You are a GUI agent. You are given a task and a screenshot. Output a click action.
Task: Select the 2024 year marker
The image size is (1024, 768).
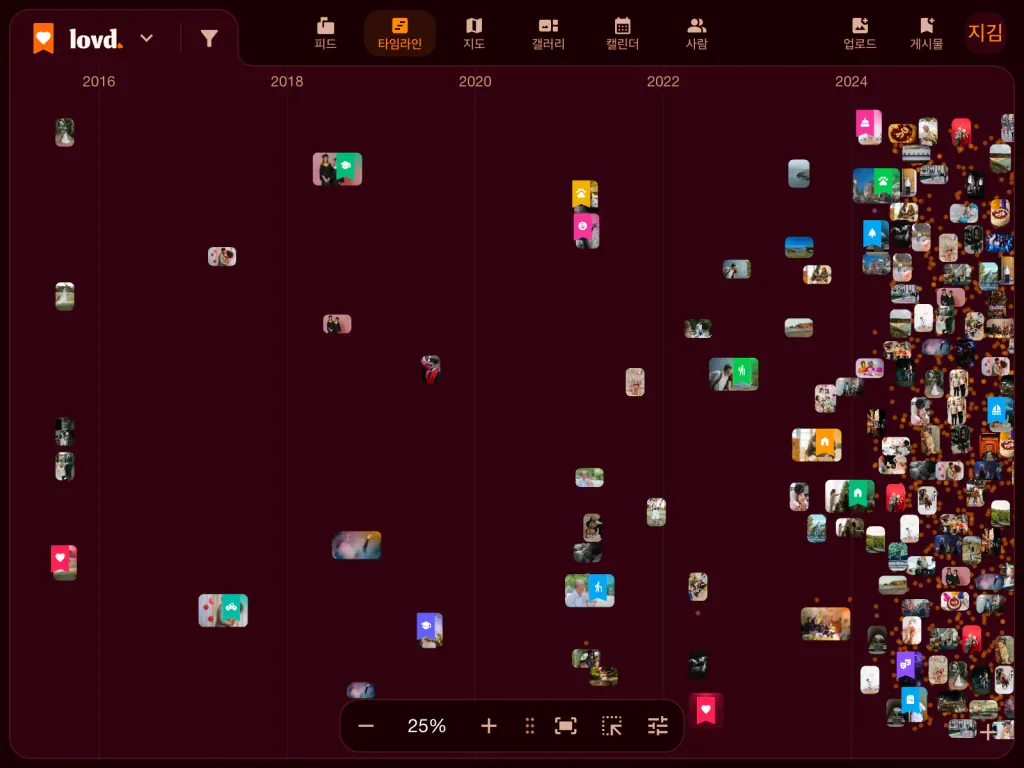click(851, 82)
